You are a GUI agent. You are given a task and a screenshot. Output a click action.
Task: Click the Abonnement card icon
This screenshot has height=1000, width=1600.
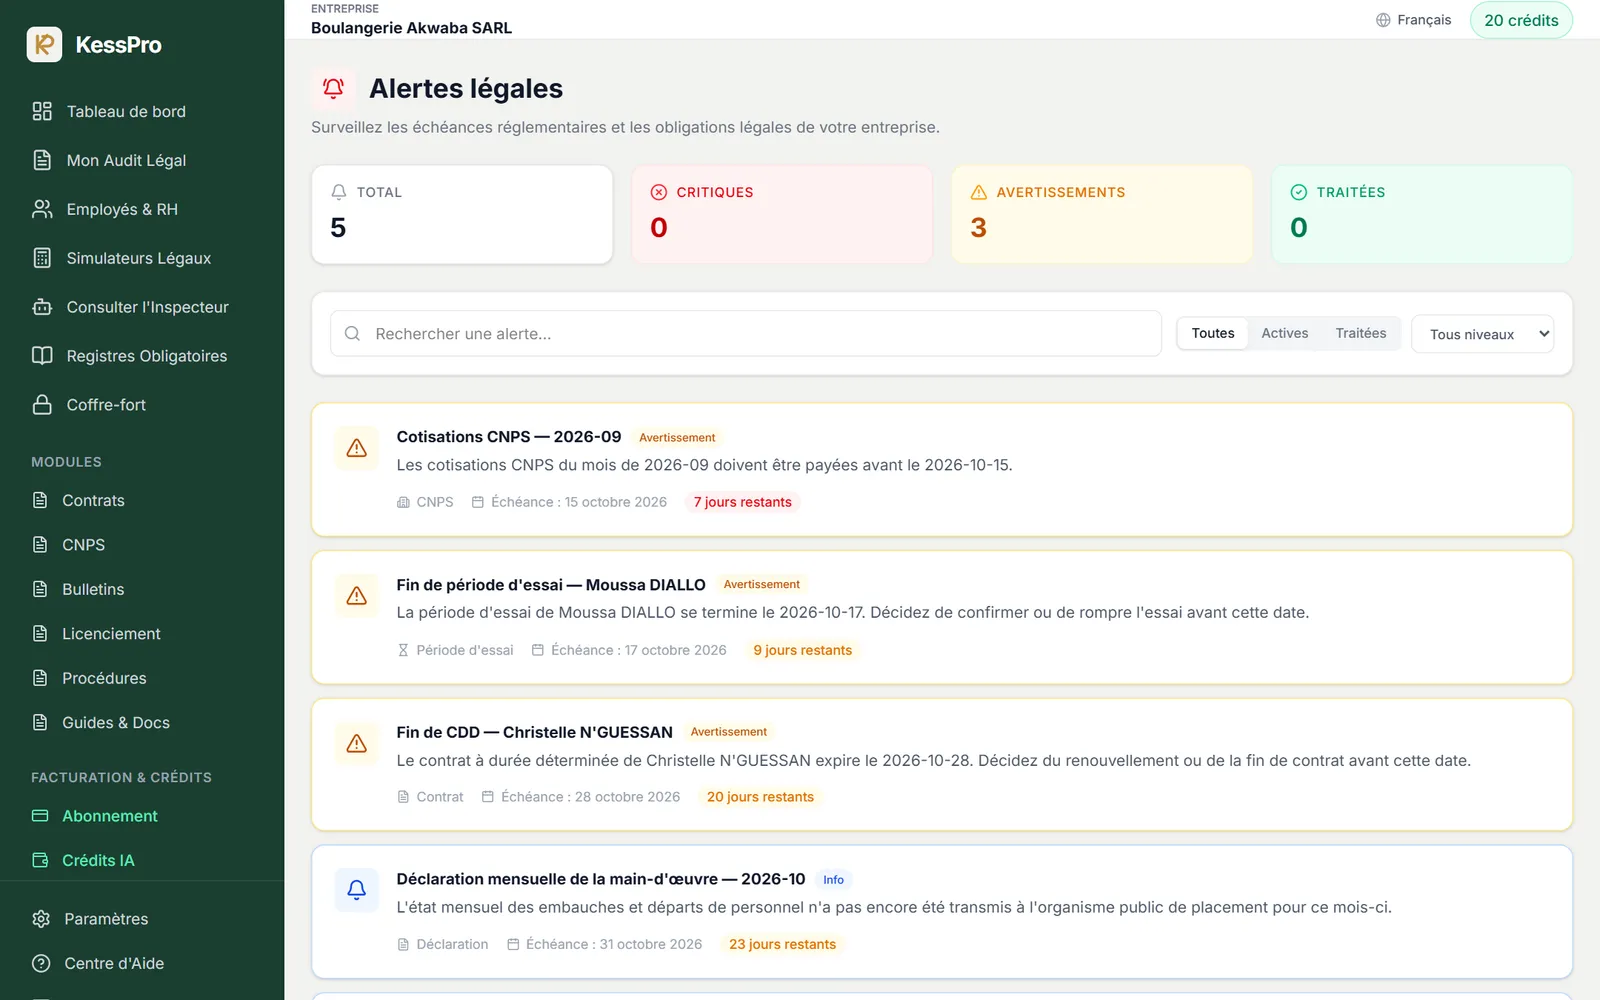click(x=40, y=816)
